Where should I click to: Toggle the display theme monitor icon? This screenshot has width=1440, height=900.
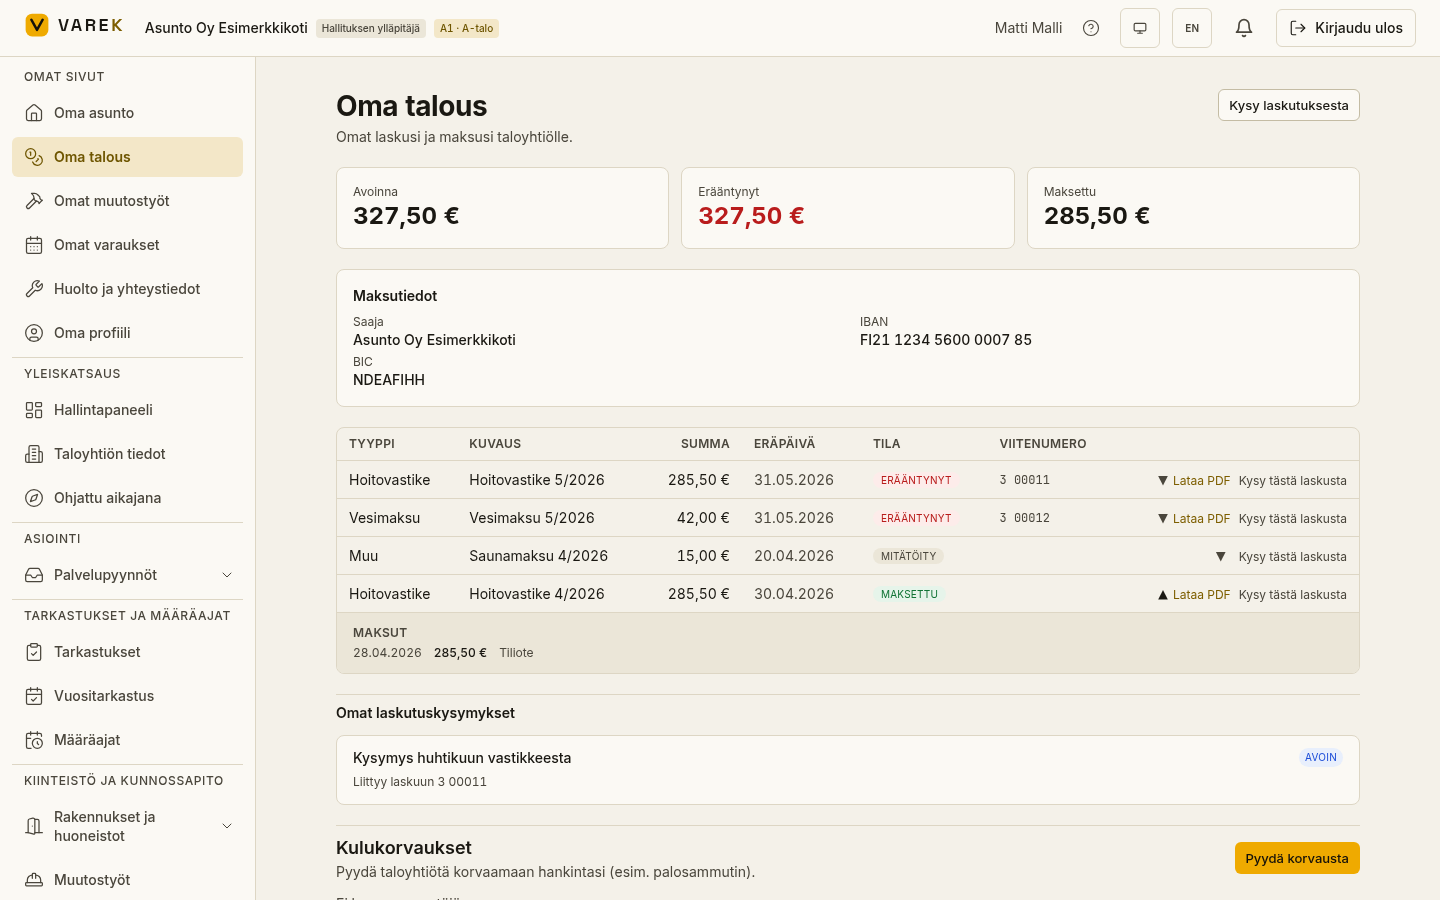(x=1140, y=28)
